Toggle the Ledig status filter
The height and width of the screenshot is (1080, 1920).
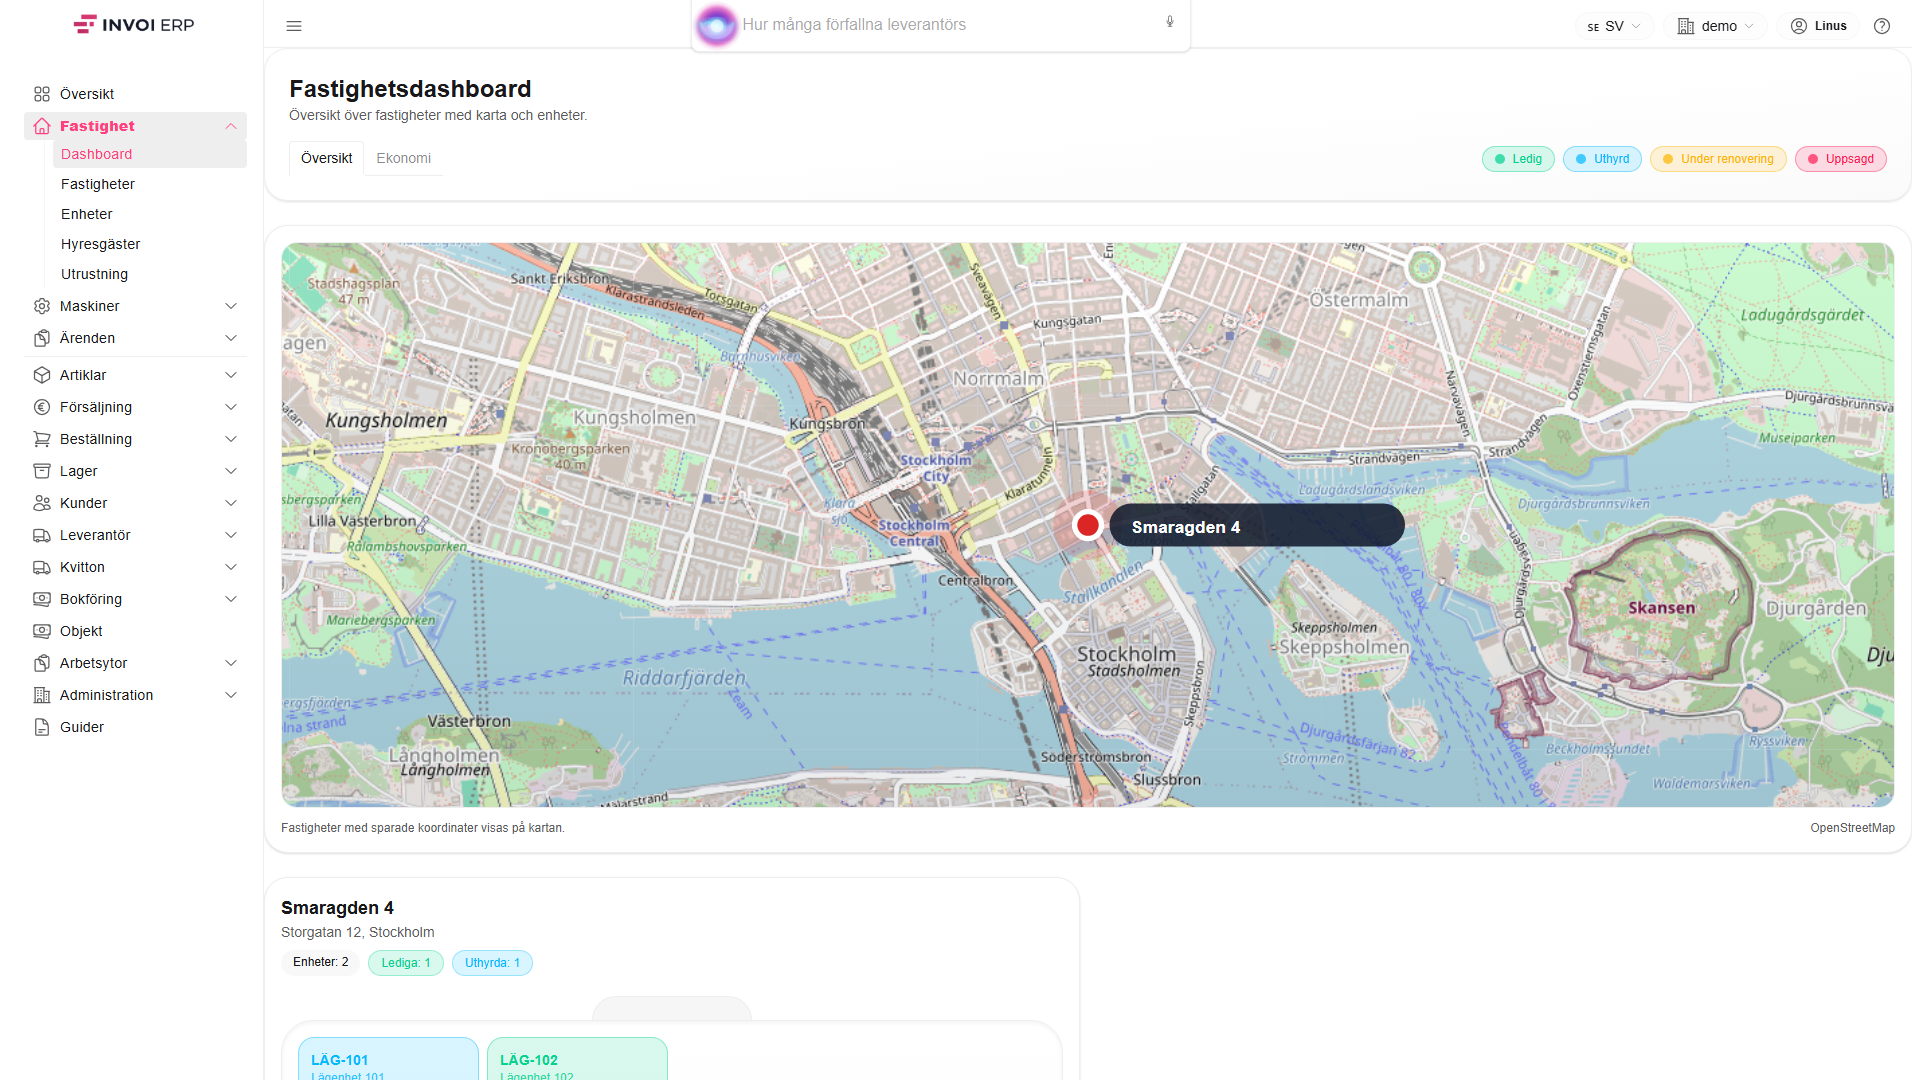[1518, 159]
